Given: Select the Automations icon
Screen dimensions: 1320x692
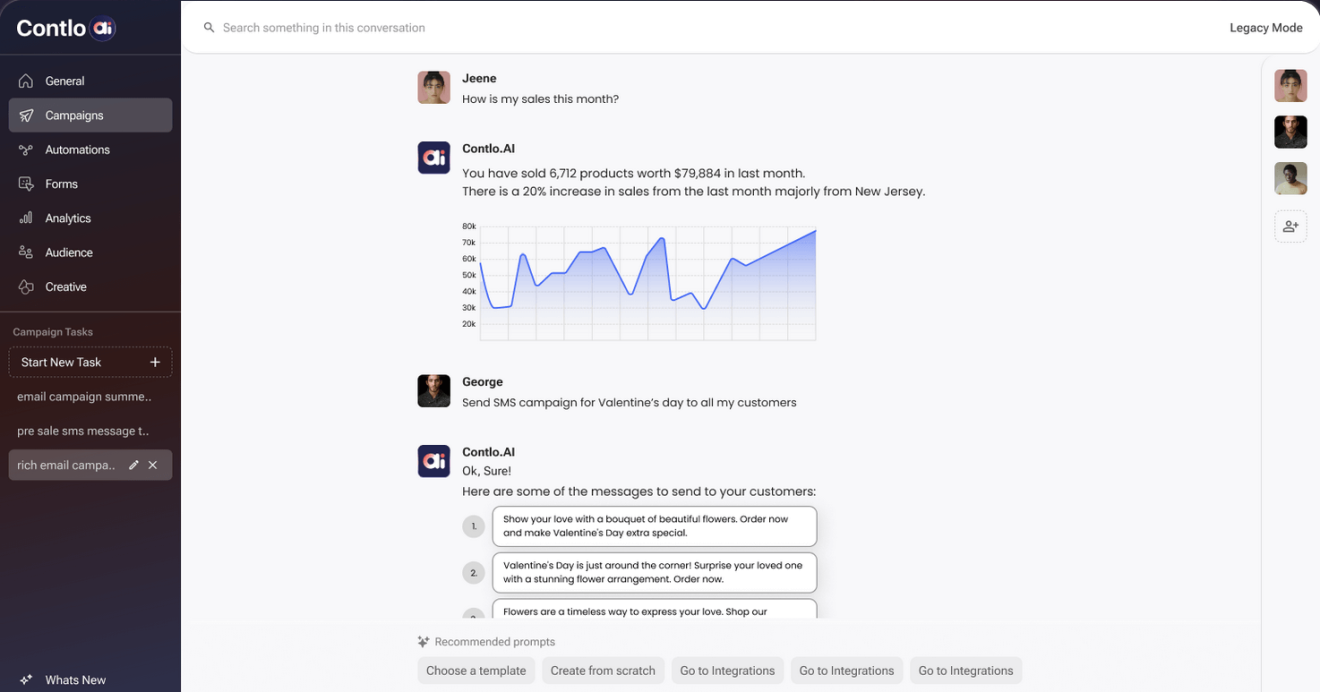Looking at the screenshot, I should point(25,149).
